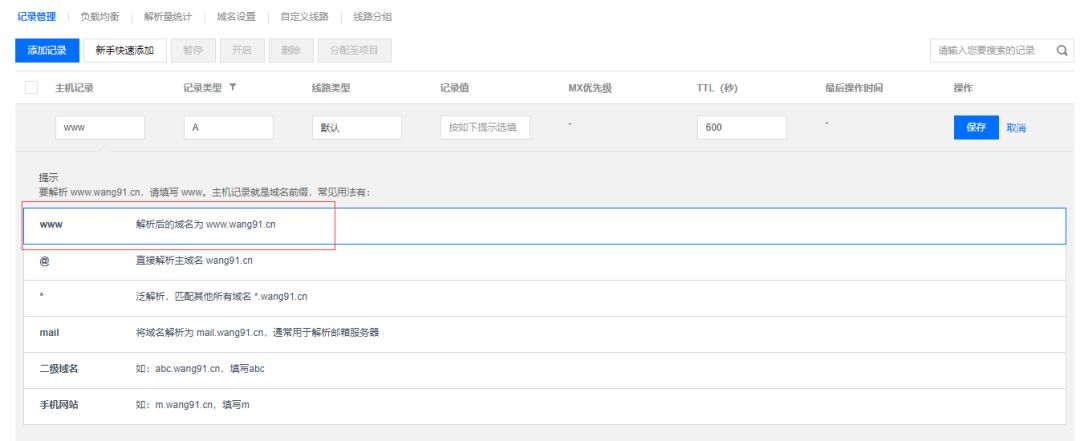Click the record type filter icon
Viewport: 1080px width, 441px height.
coord(233,88)
